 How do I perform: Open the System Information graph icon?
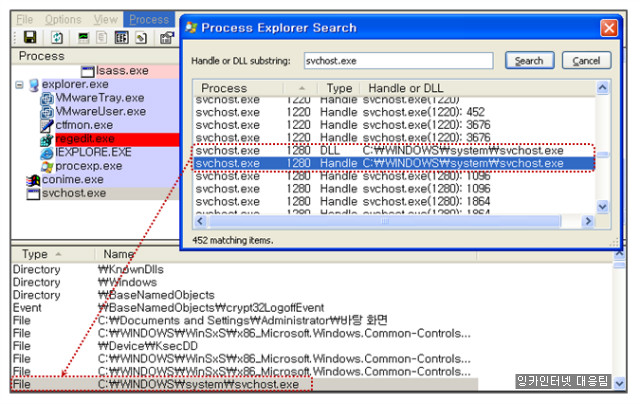(84, 38)
